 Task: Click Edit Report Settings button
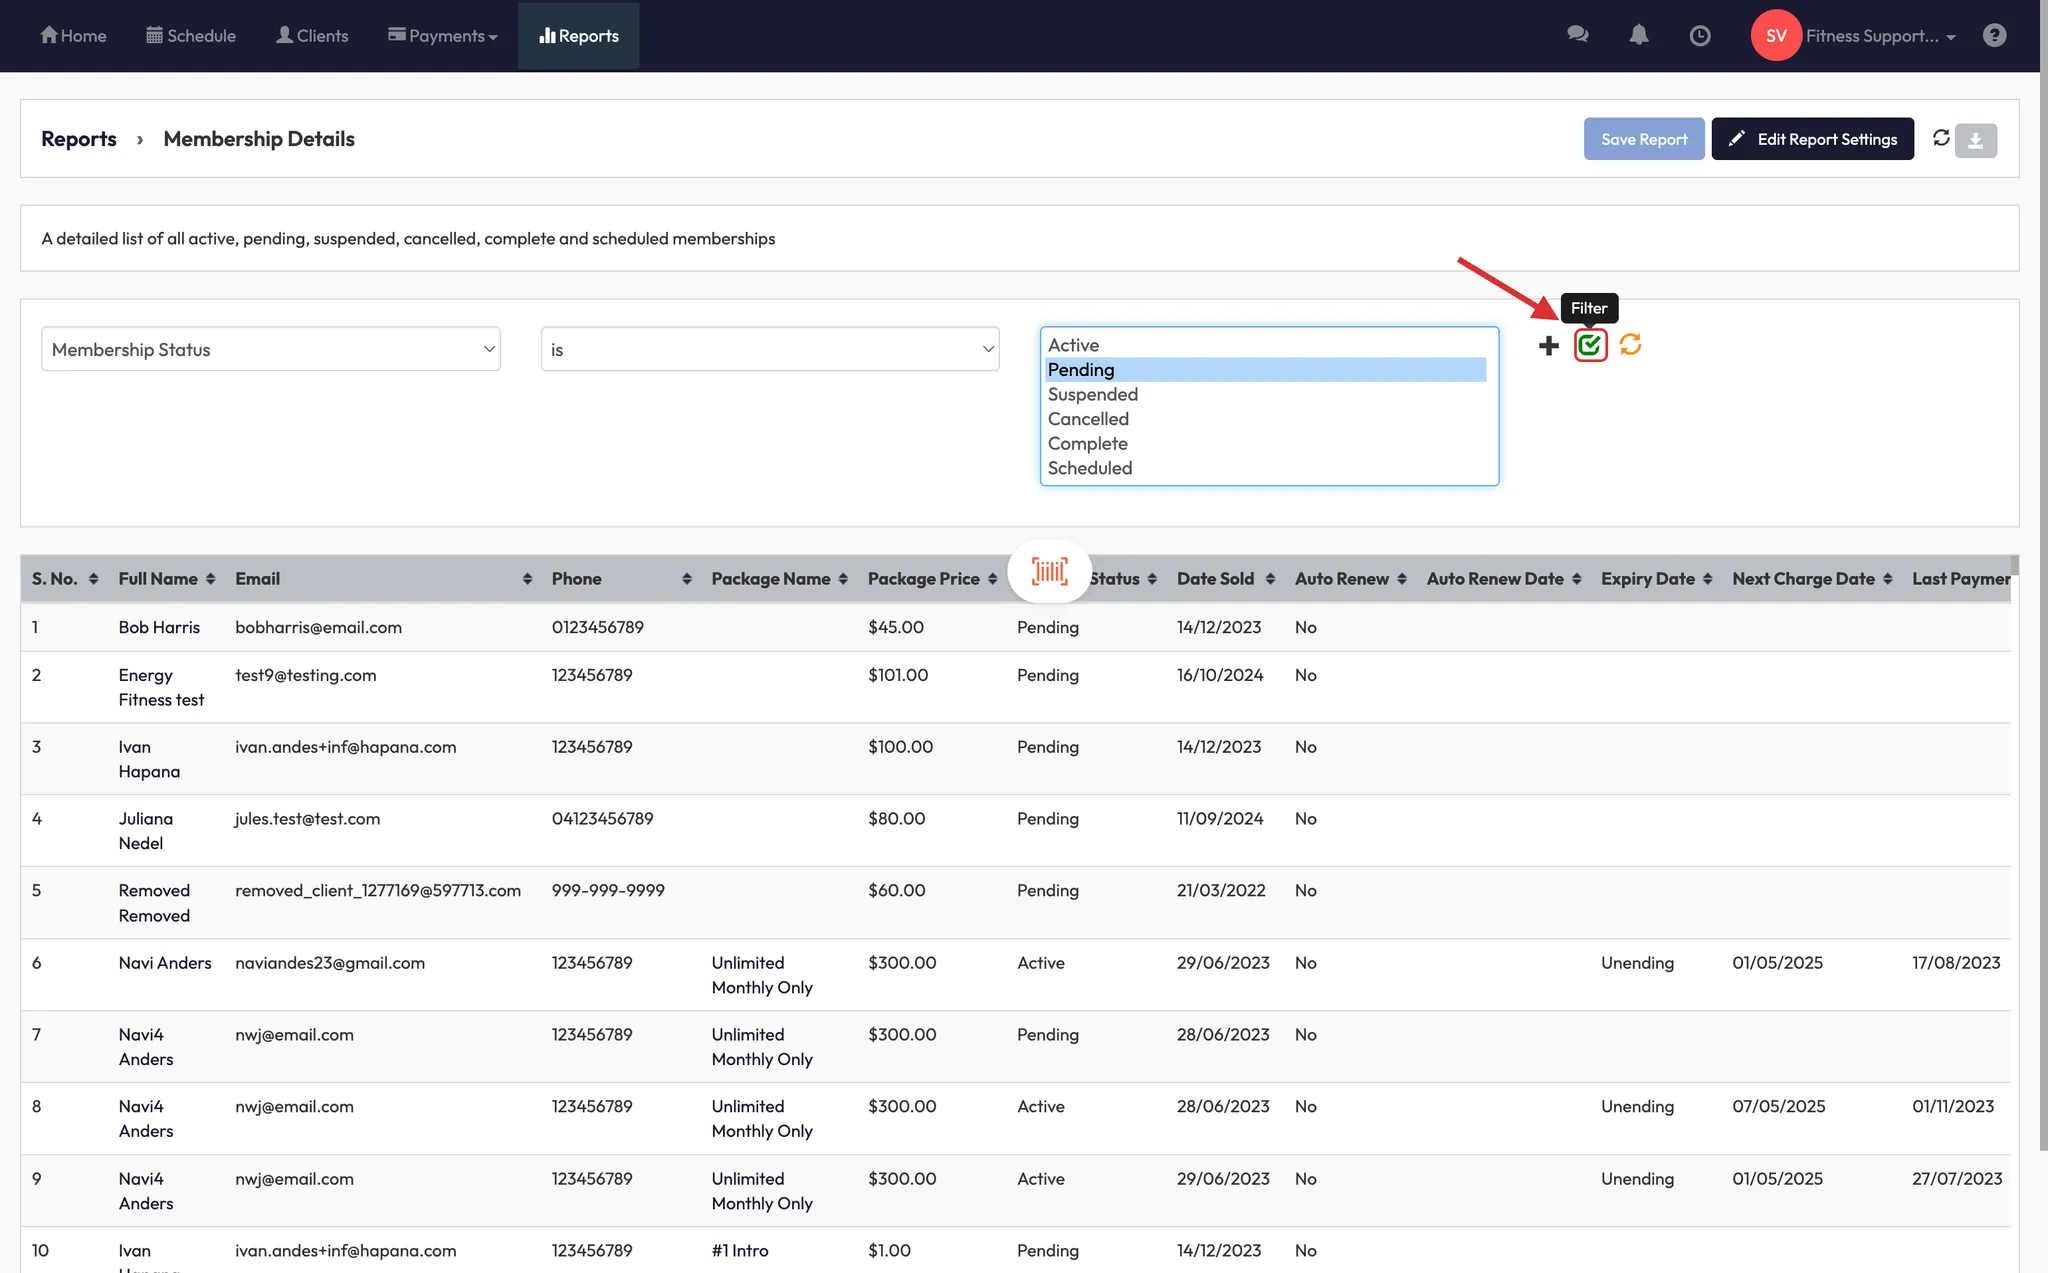1812,139
